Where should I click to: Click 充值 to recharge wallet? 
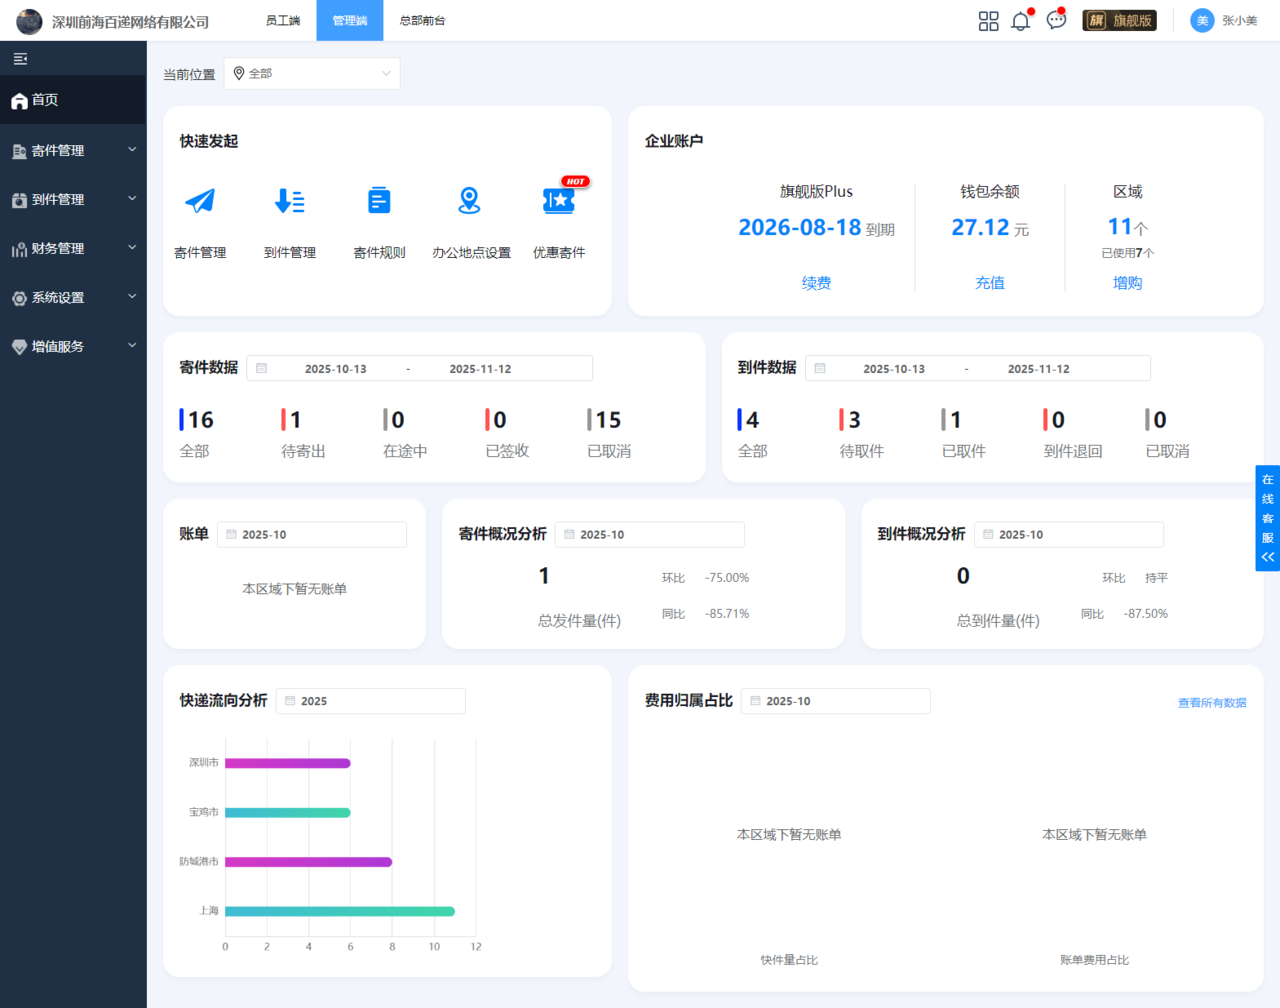click(990, 283)
